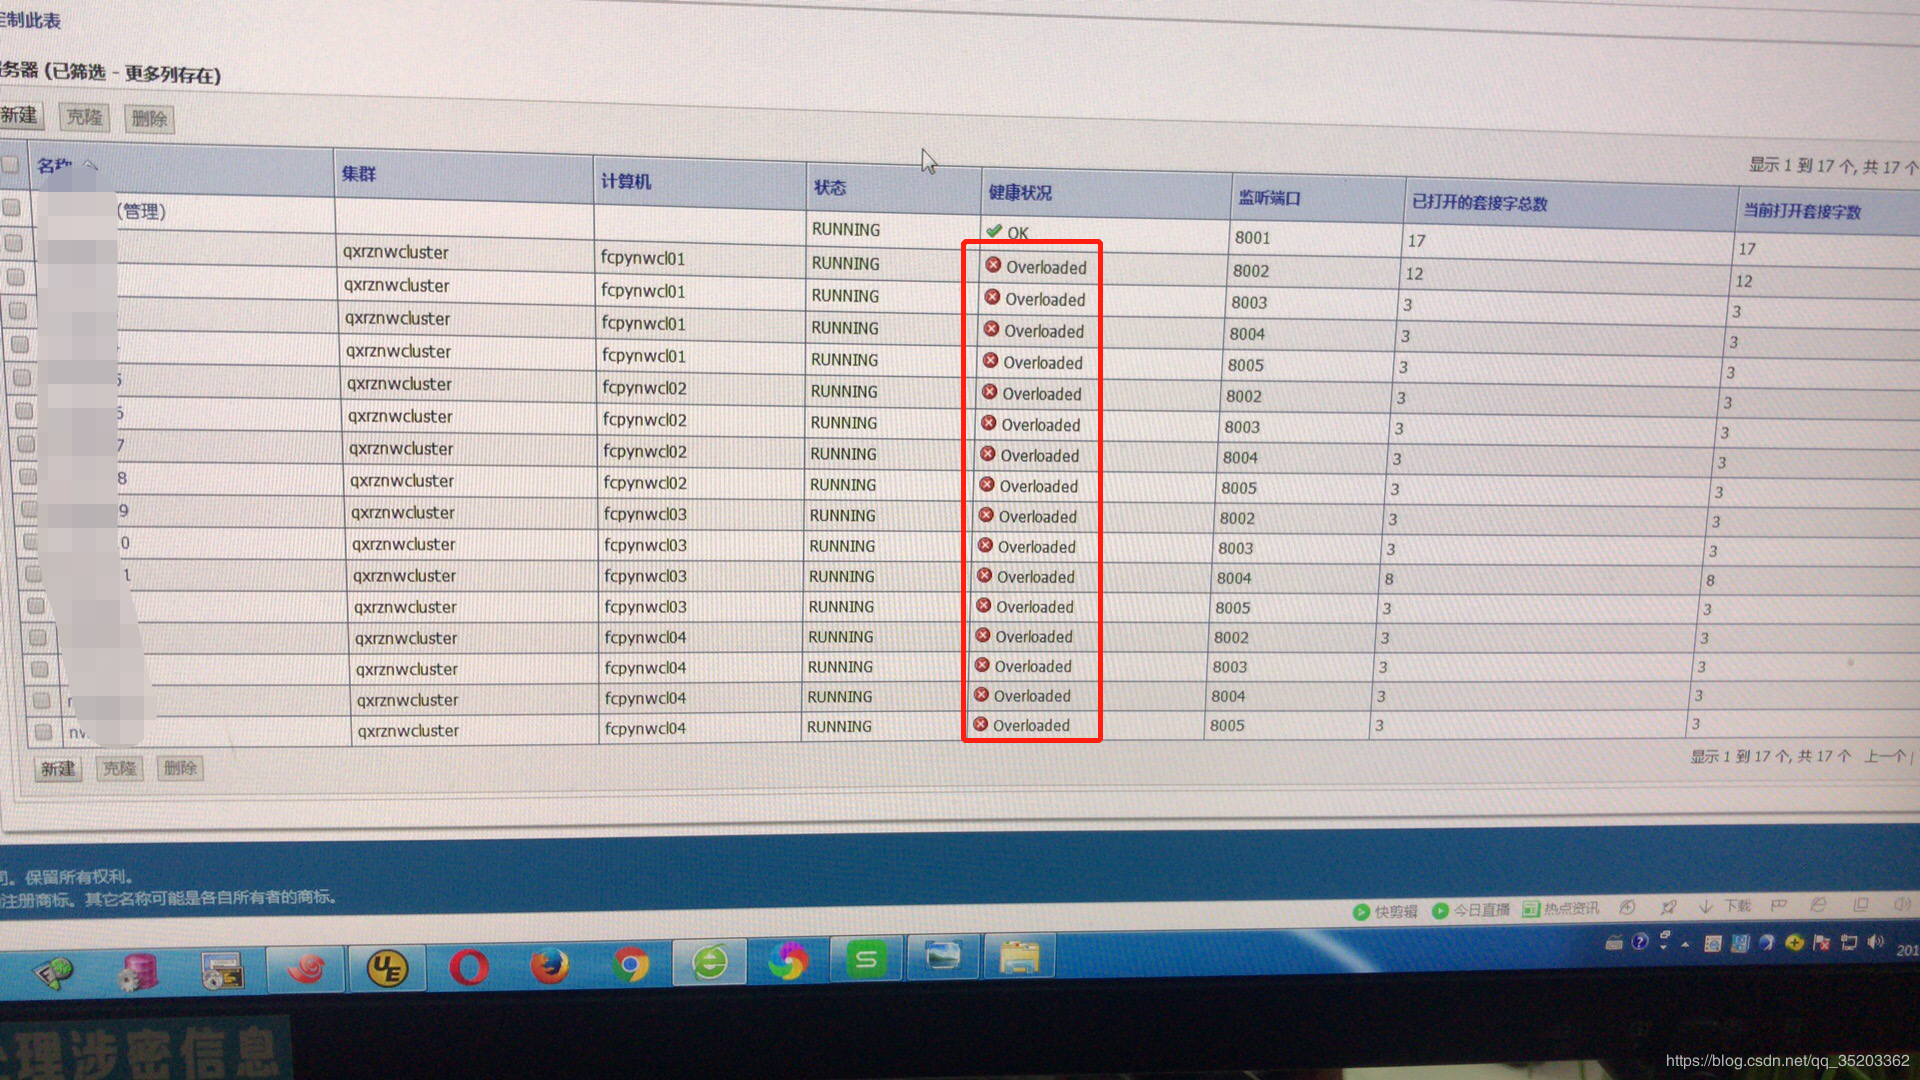
Task: Tick the select-all checkbox in table header
Action: [x=11, y=165]
